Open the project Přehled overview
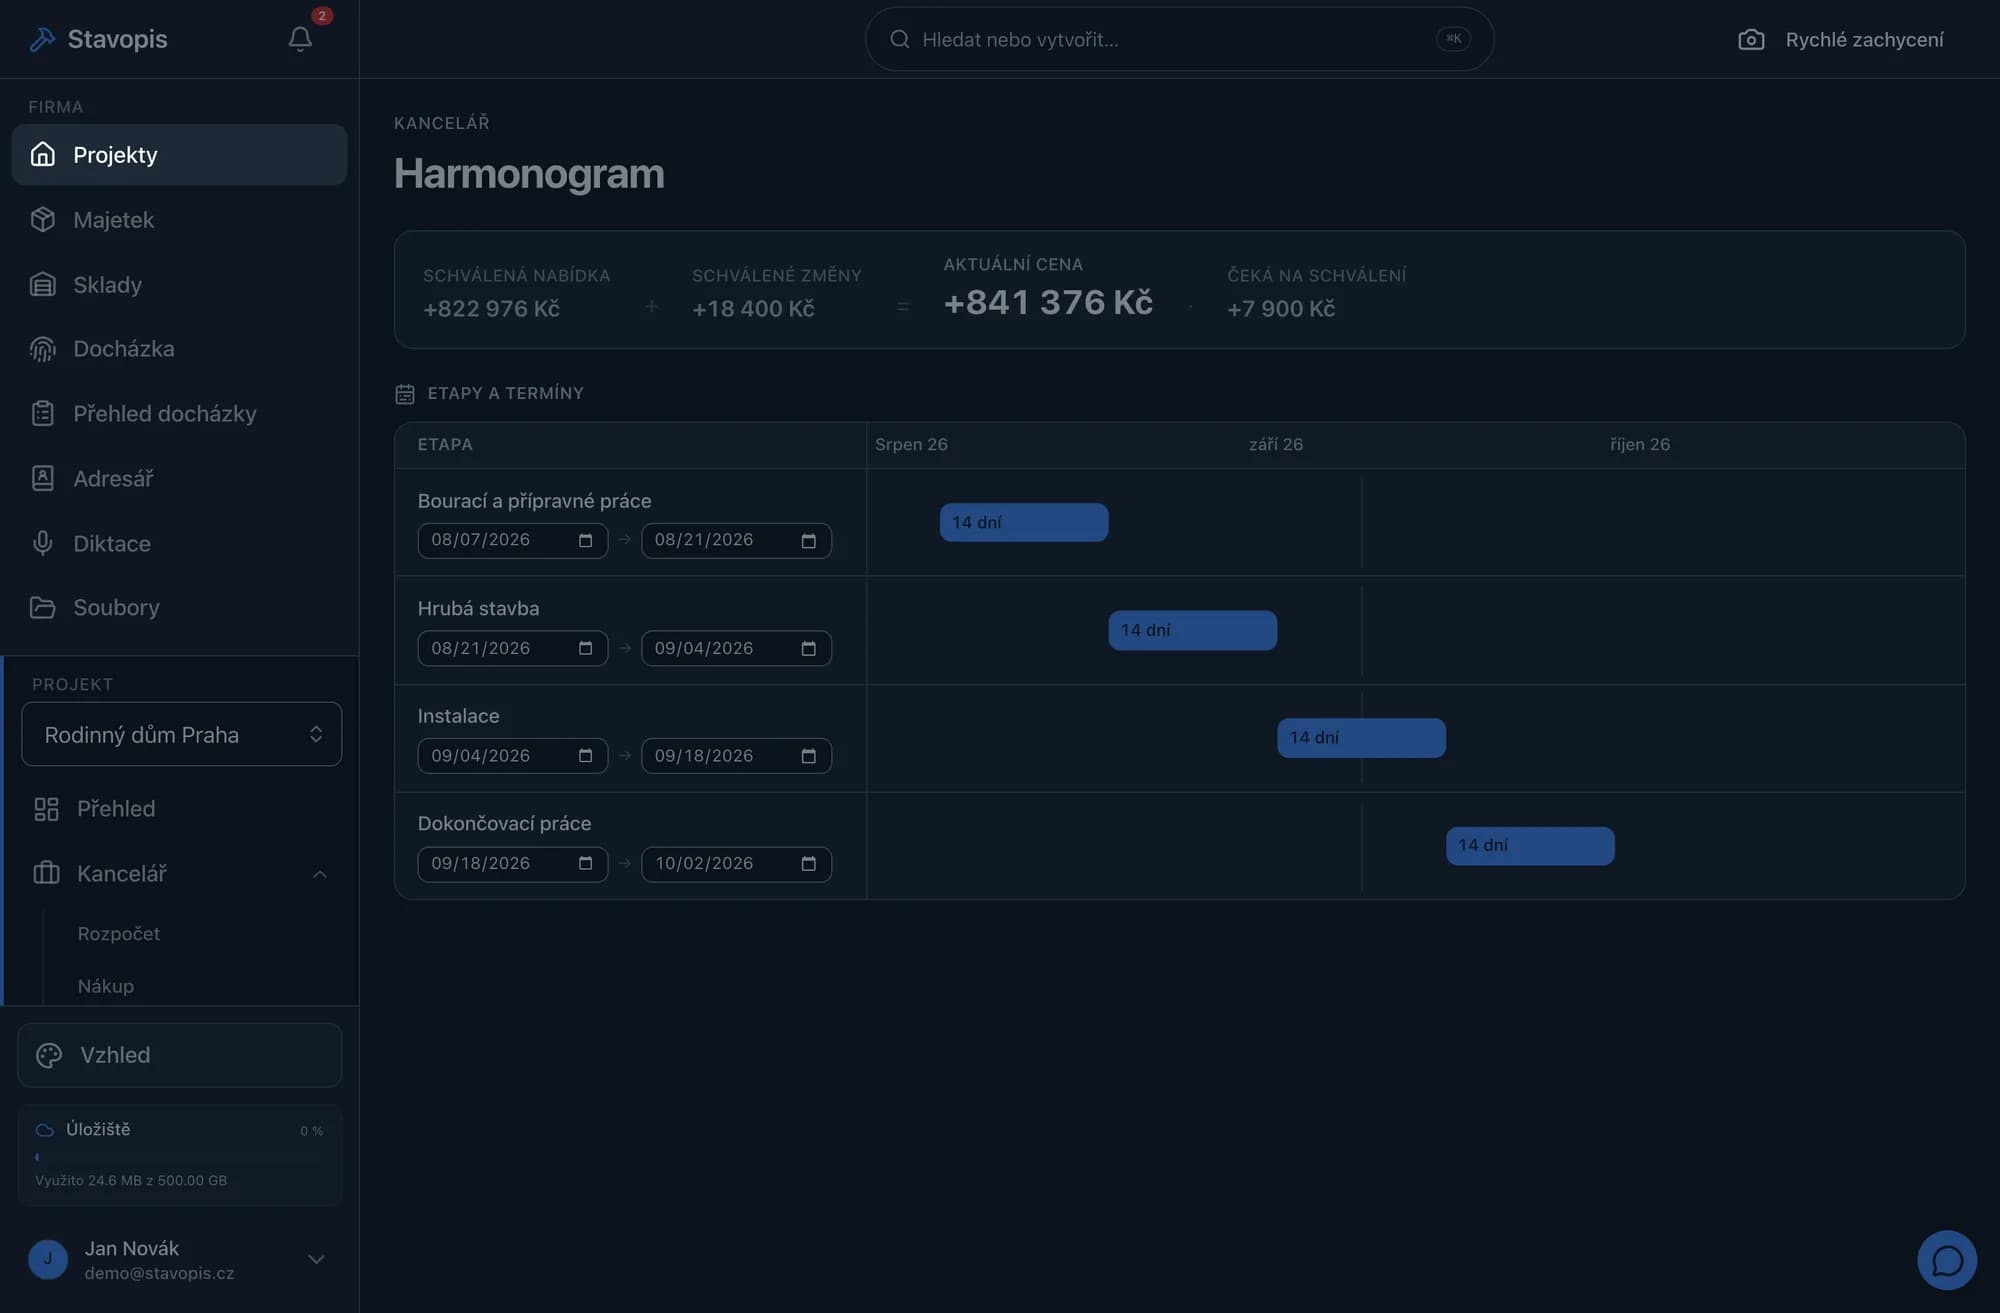The height and width of the screenshot is (1313, 2000). [181, 809]
